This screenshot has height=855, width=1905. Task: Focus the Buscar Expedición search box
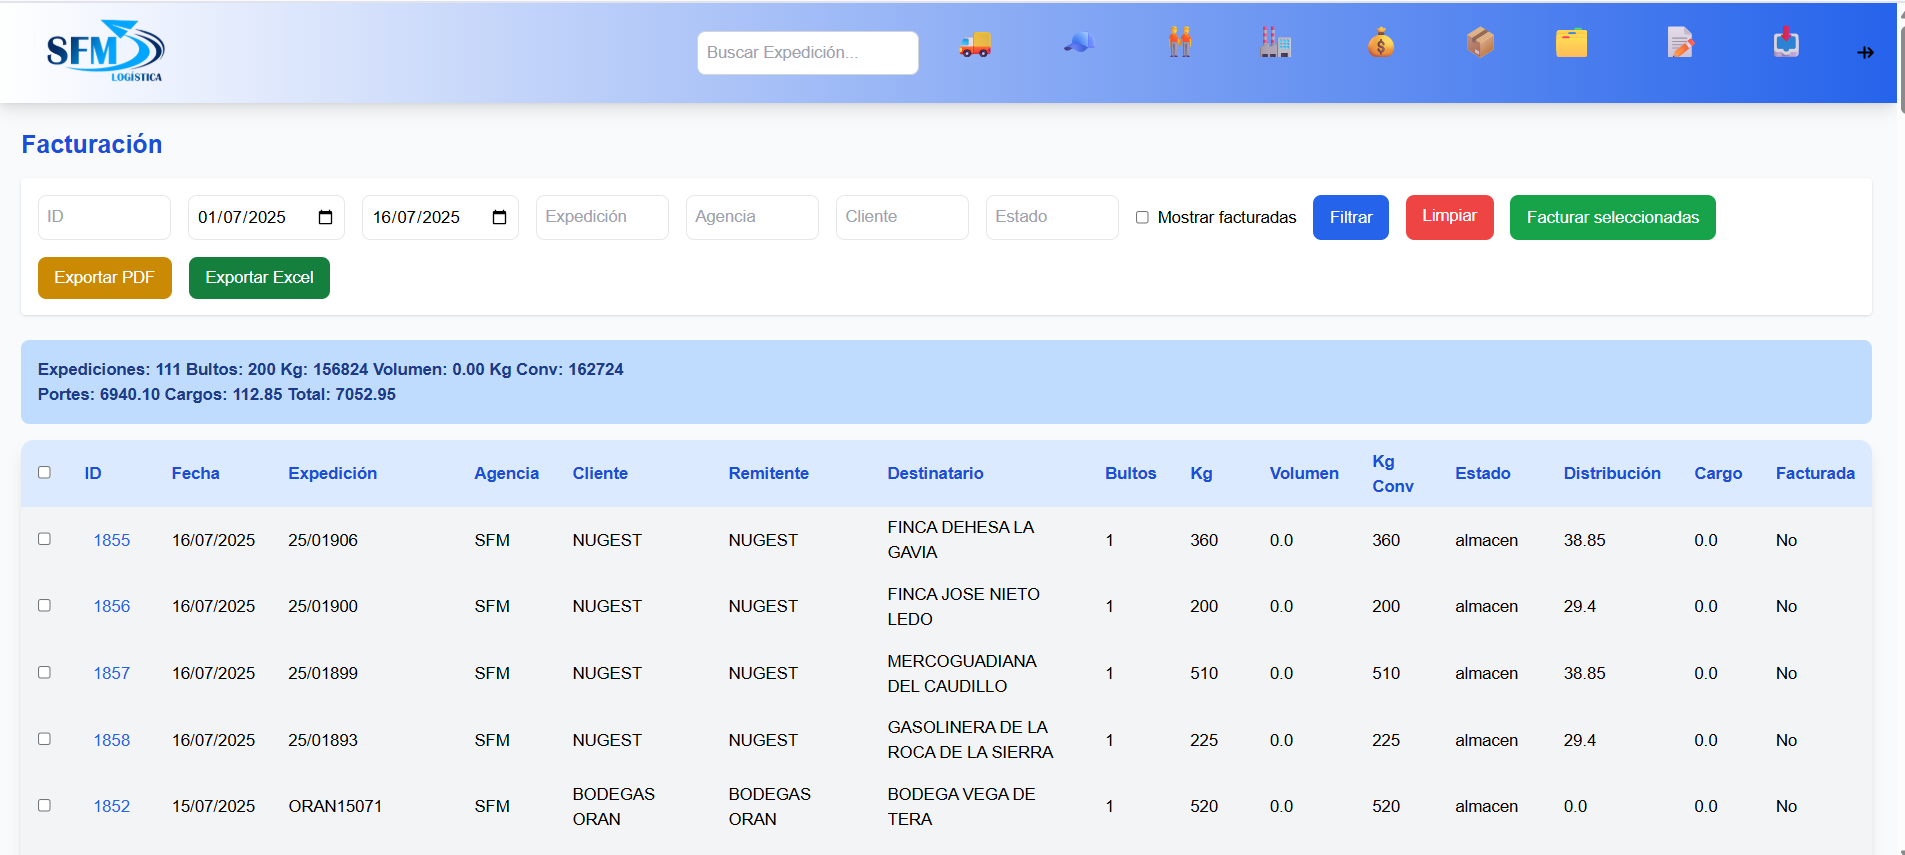808,53
